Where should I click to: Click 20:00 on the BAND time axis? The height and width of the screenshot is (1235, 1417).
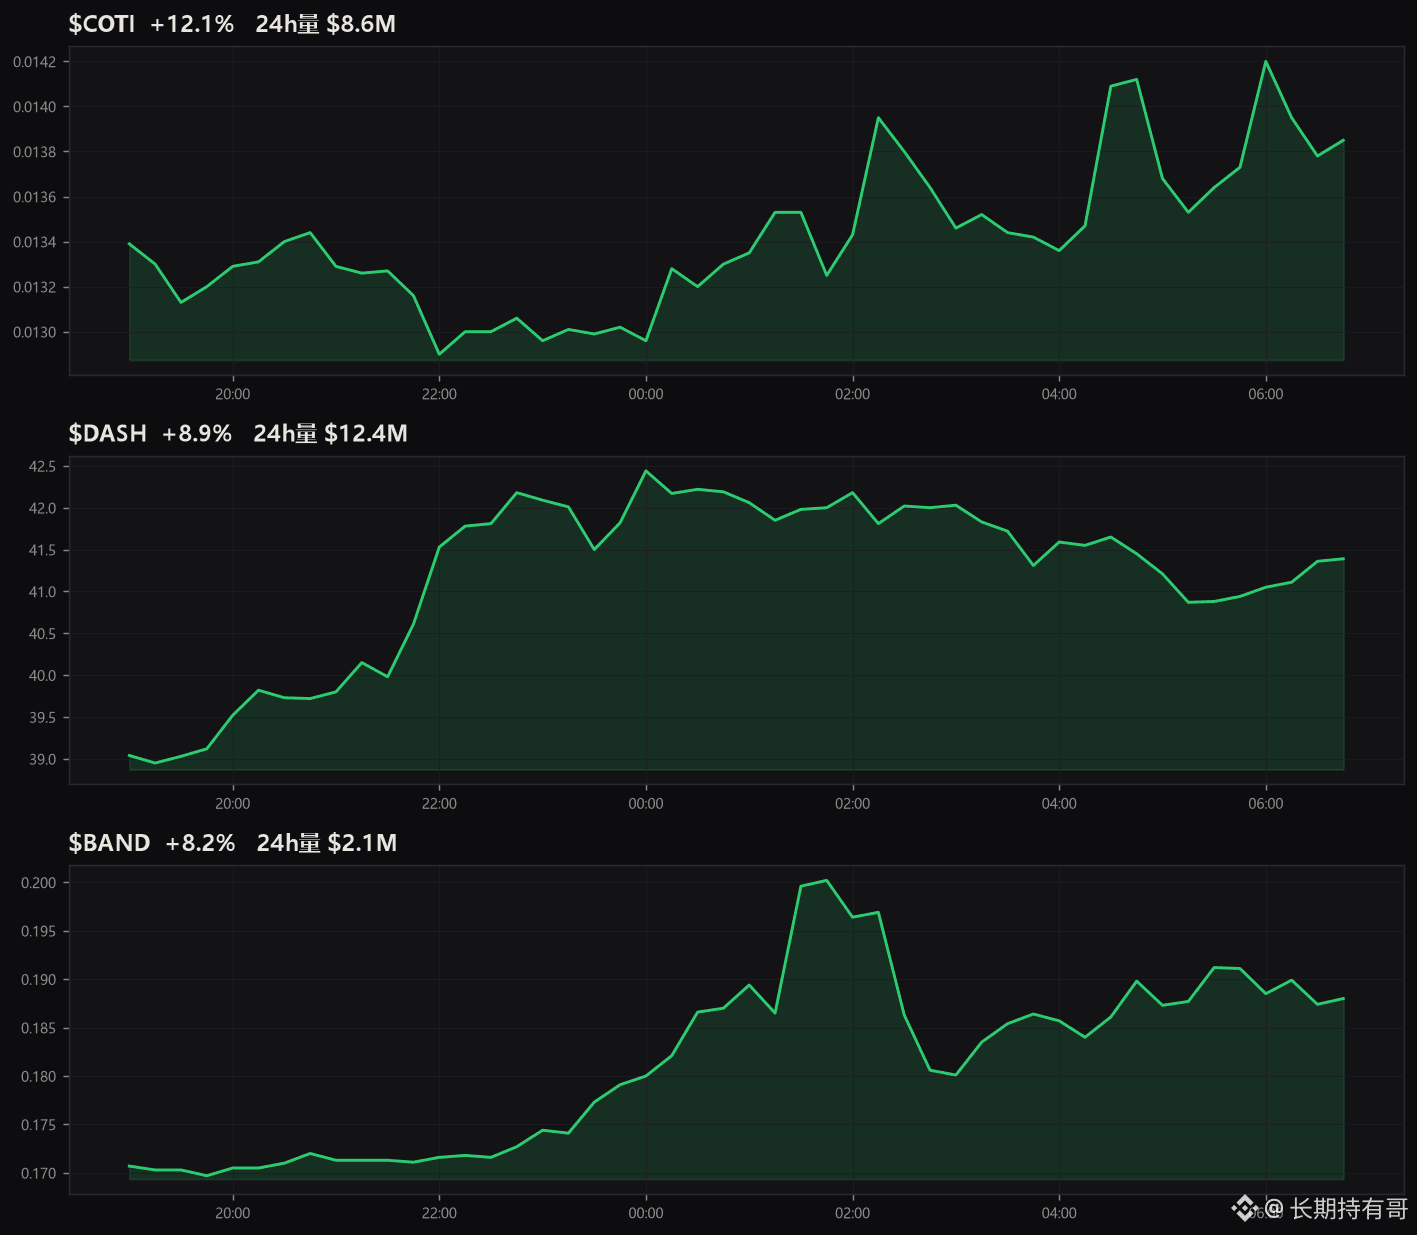(233, 1213)
